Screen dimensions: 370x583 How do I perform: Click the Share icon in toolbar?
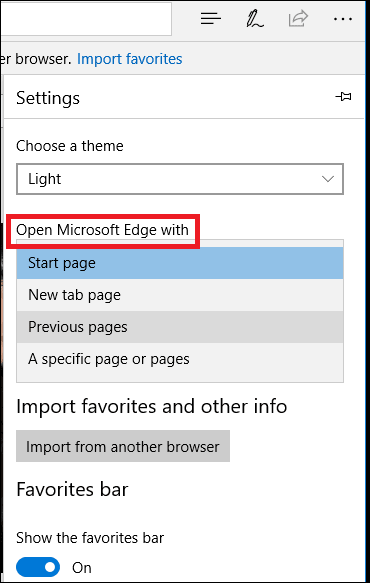(298, 19)
